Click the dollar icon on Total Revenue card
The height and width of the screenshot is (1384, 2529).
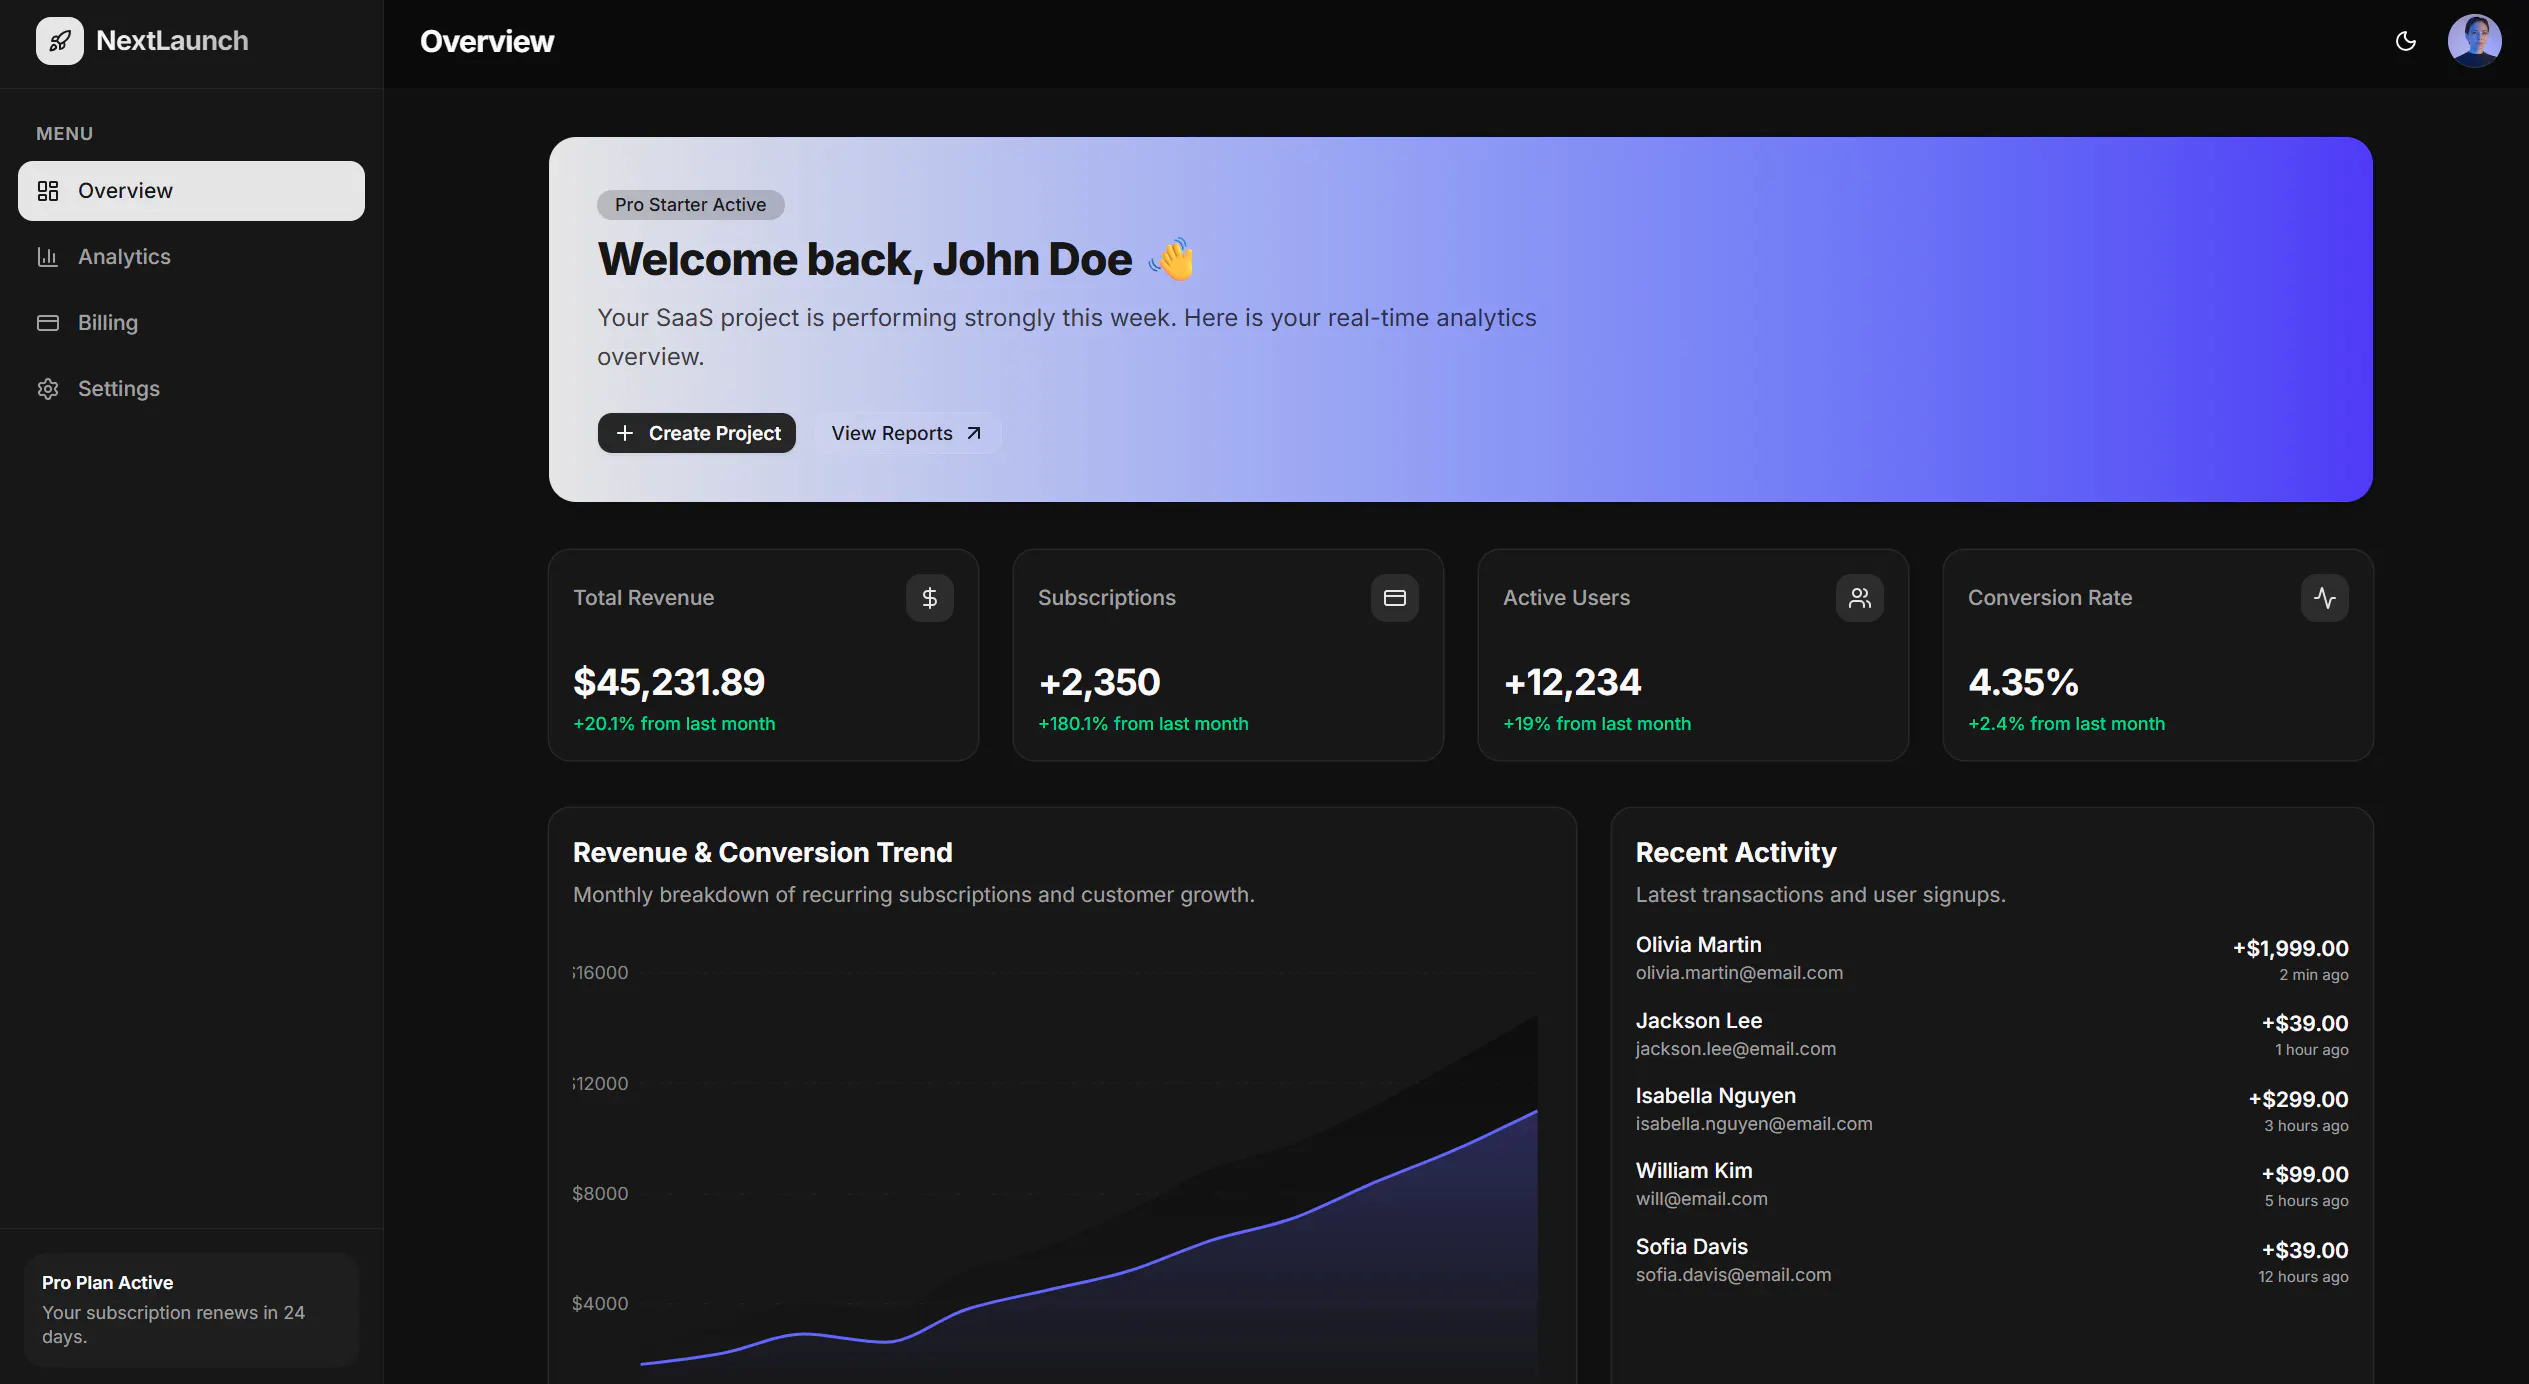(x=930, y=598)
